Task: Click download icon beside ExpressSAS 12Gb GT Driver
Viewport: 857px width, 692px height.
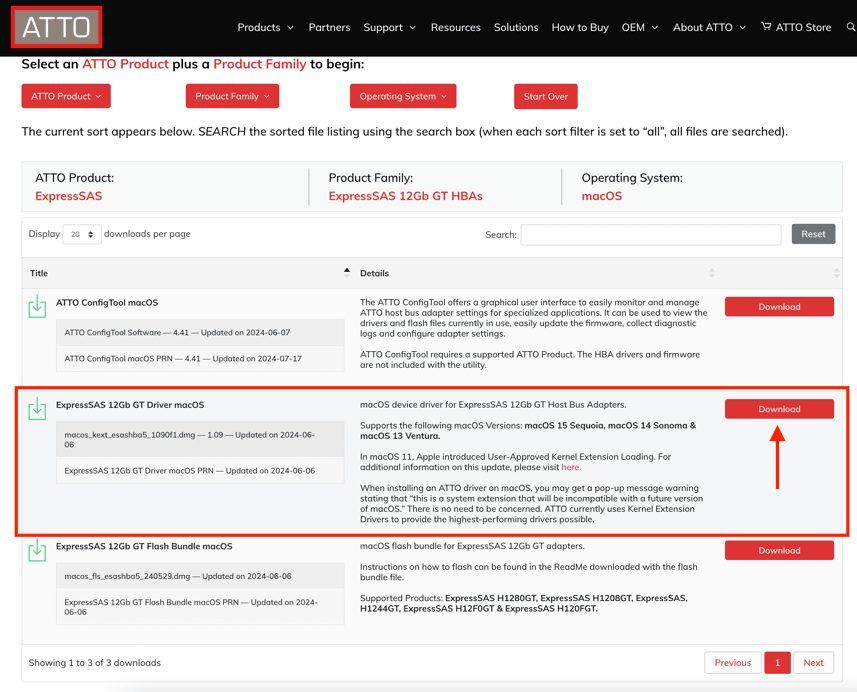Action: [x=37, y=409]
